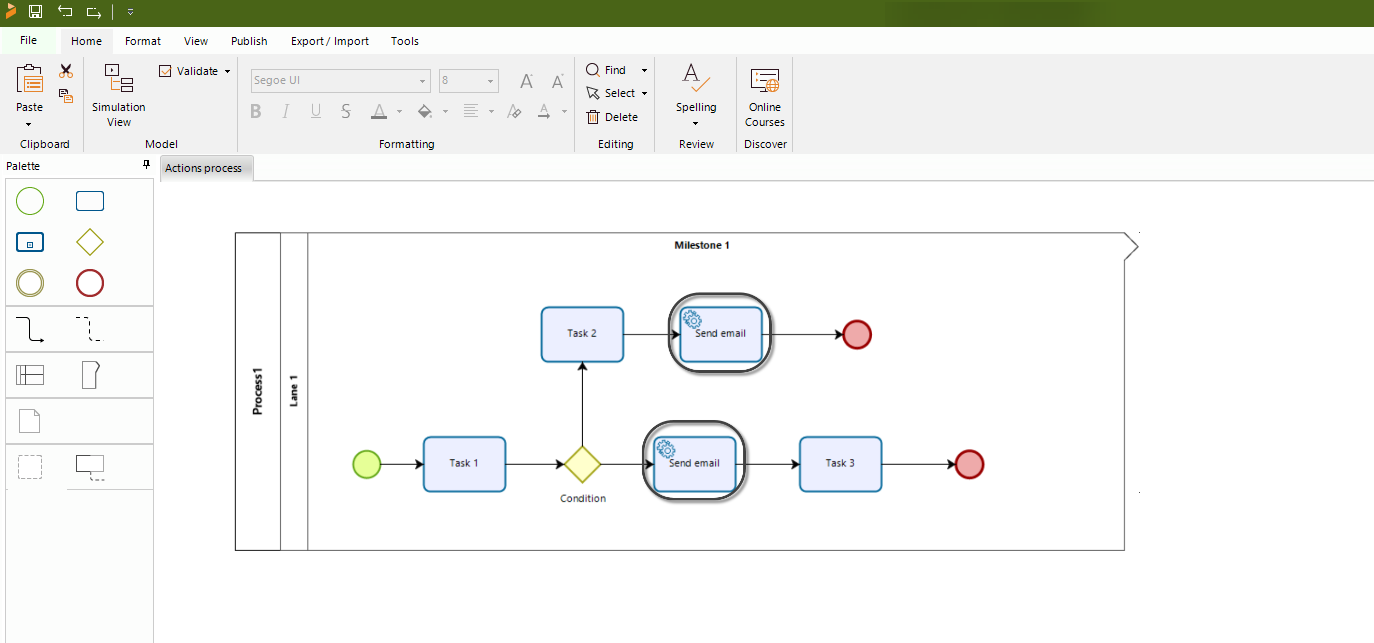1374x643 pixels.
Task: Pick the Group shape in the Palette
Action: click(30, 467)
